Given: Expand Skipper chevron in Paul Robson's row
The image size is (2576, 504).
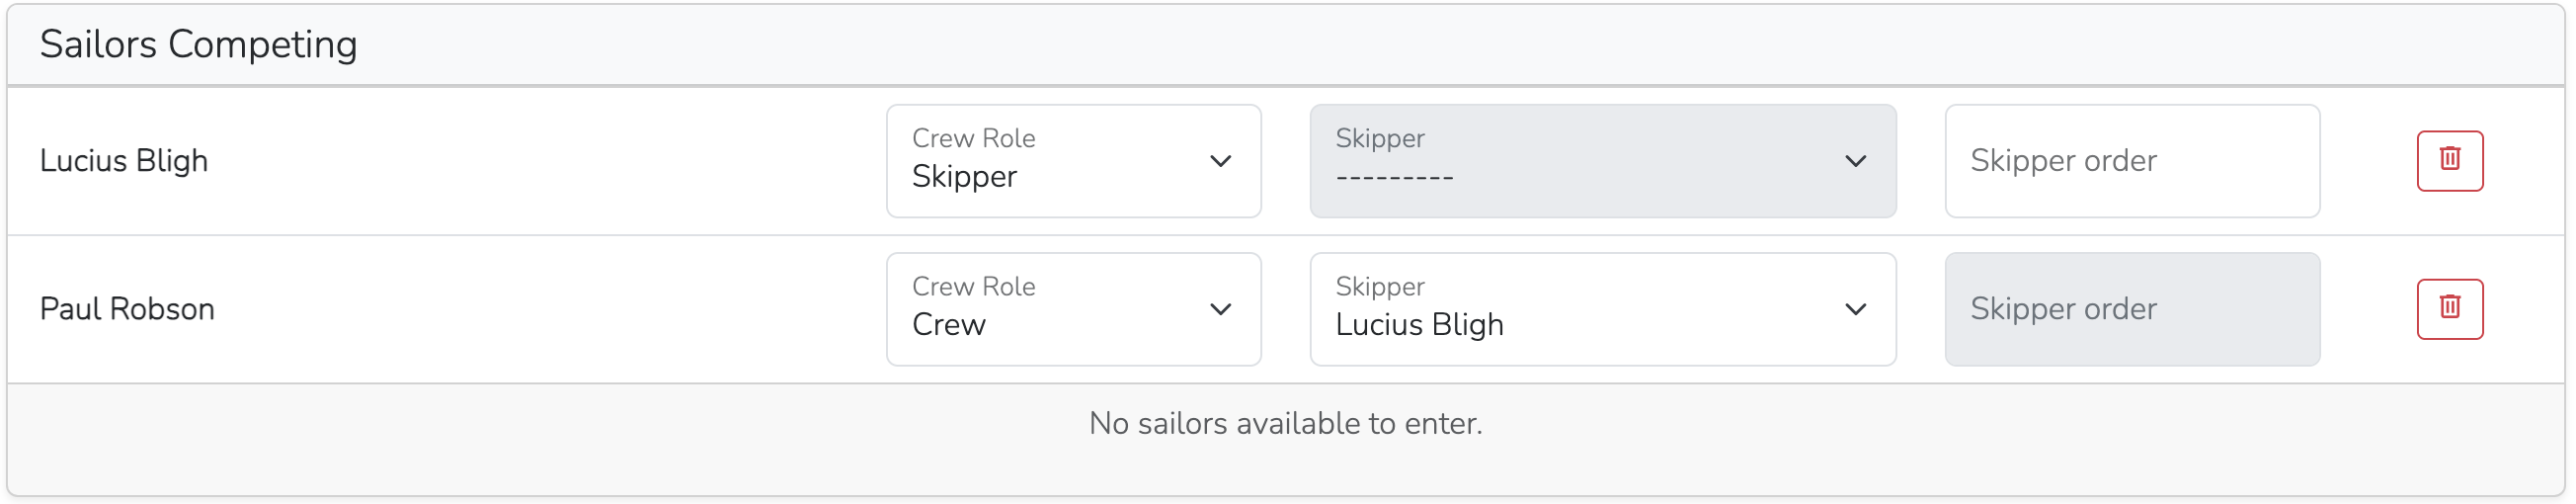Looking at the screenshot, I should point(1855,309).
